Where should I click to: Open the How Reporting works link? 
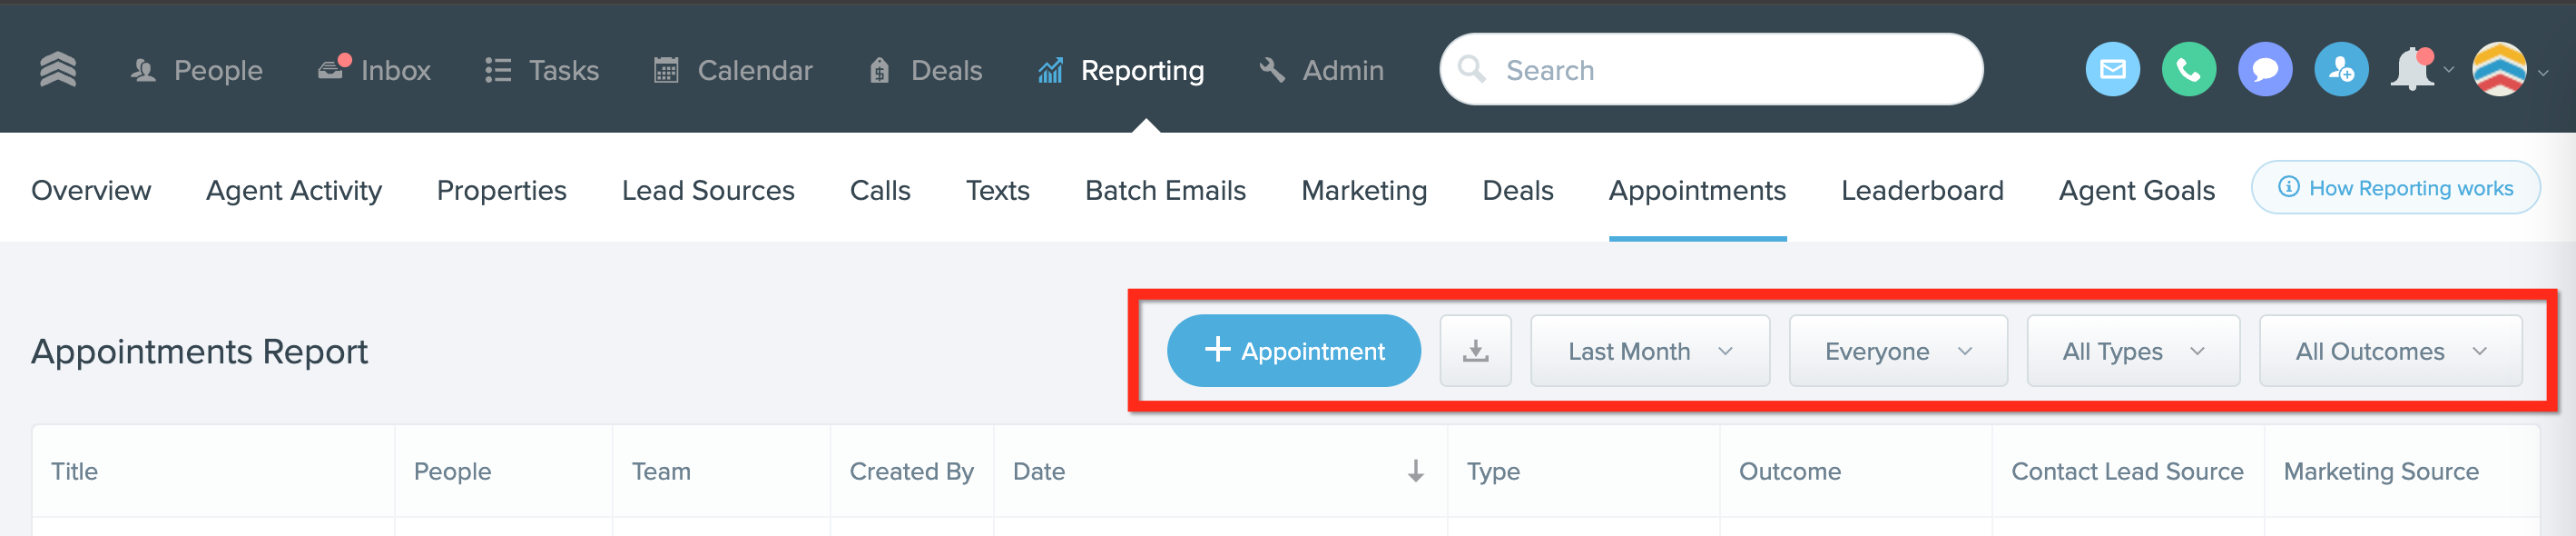coord(2395,188)
